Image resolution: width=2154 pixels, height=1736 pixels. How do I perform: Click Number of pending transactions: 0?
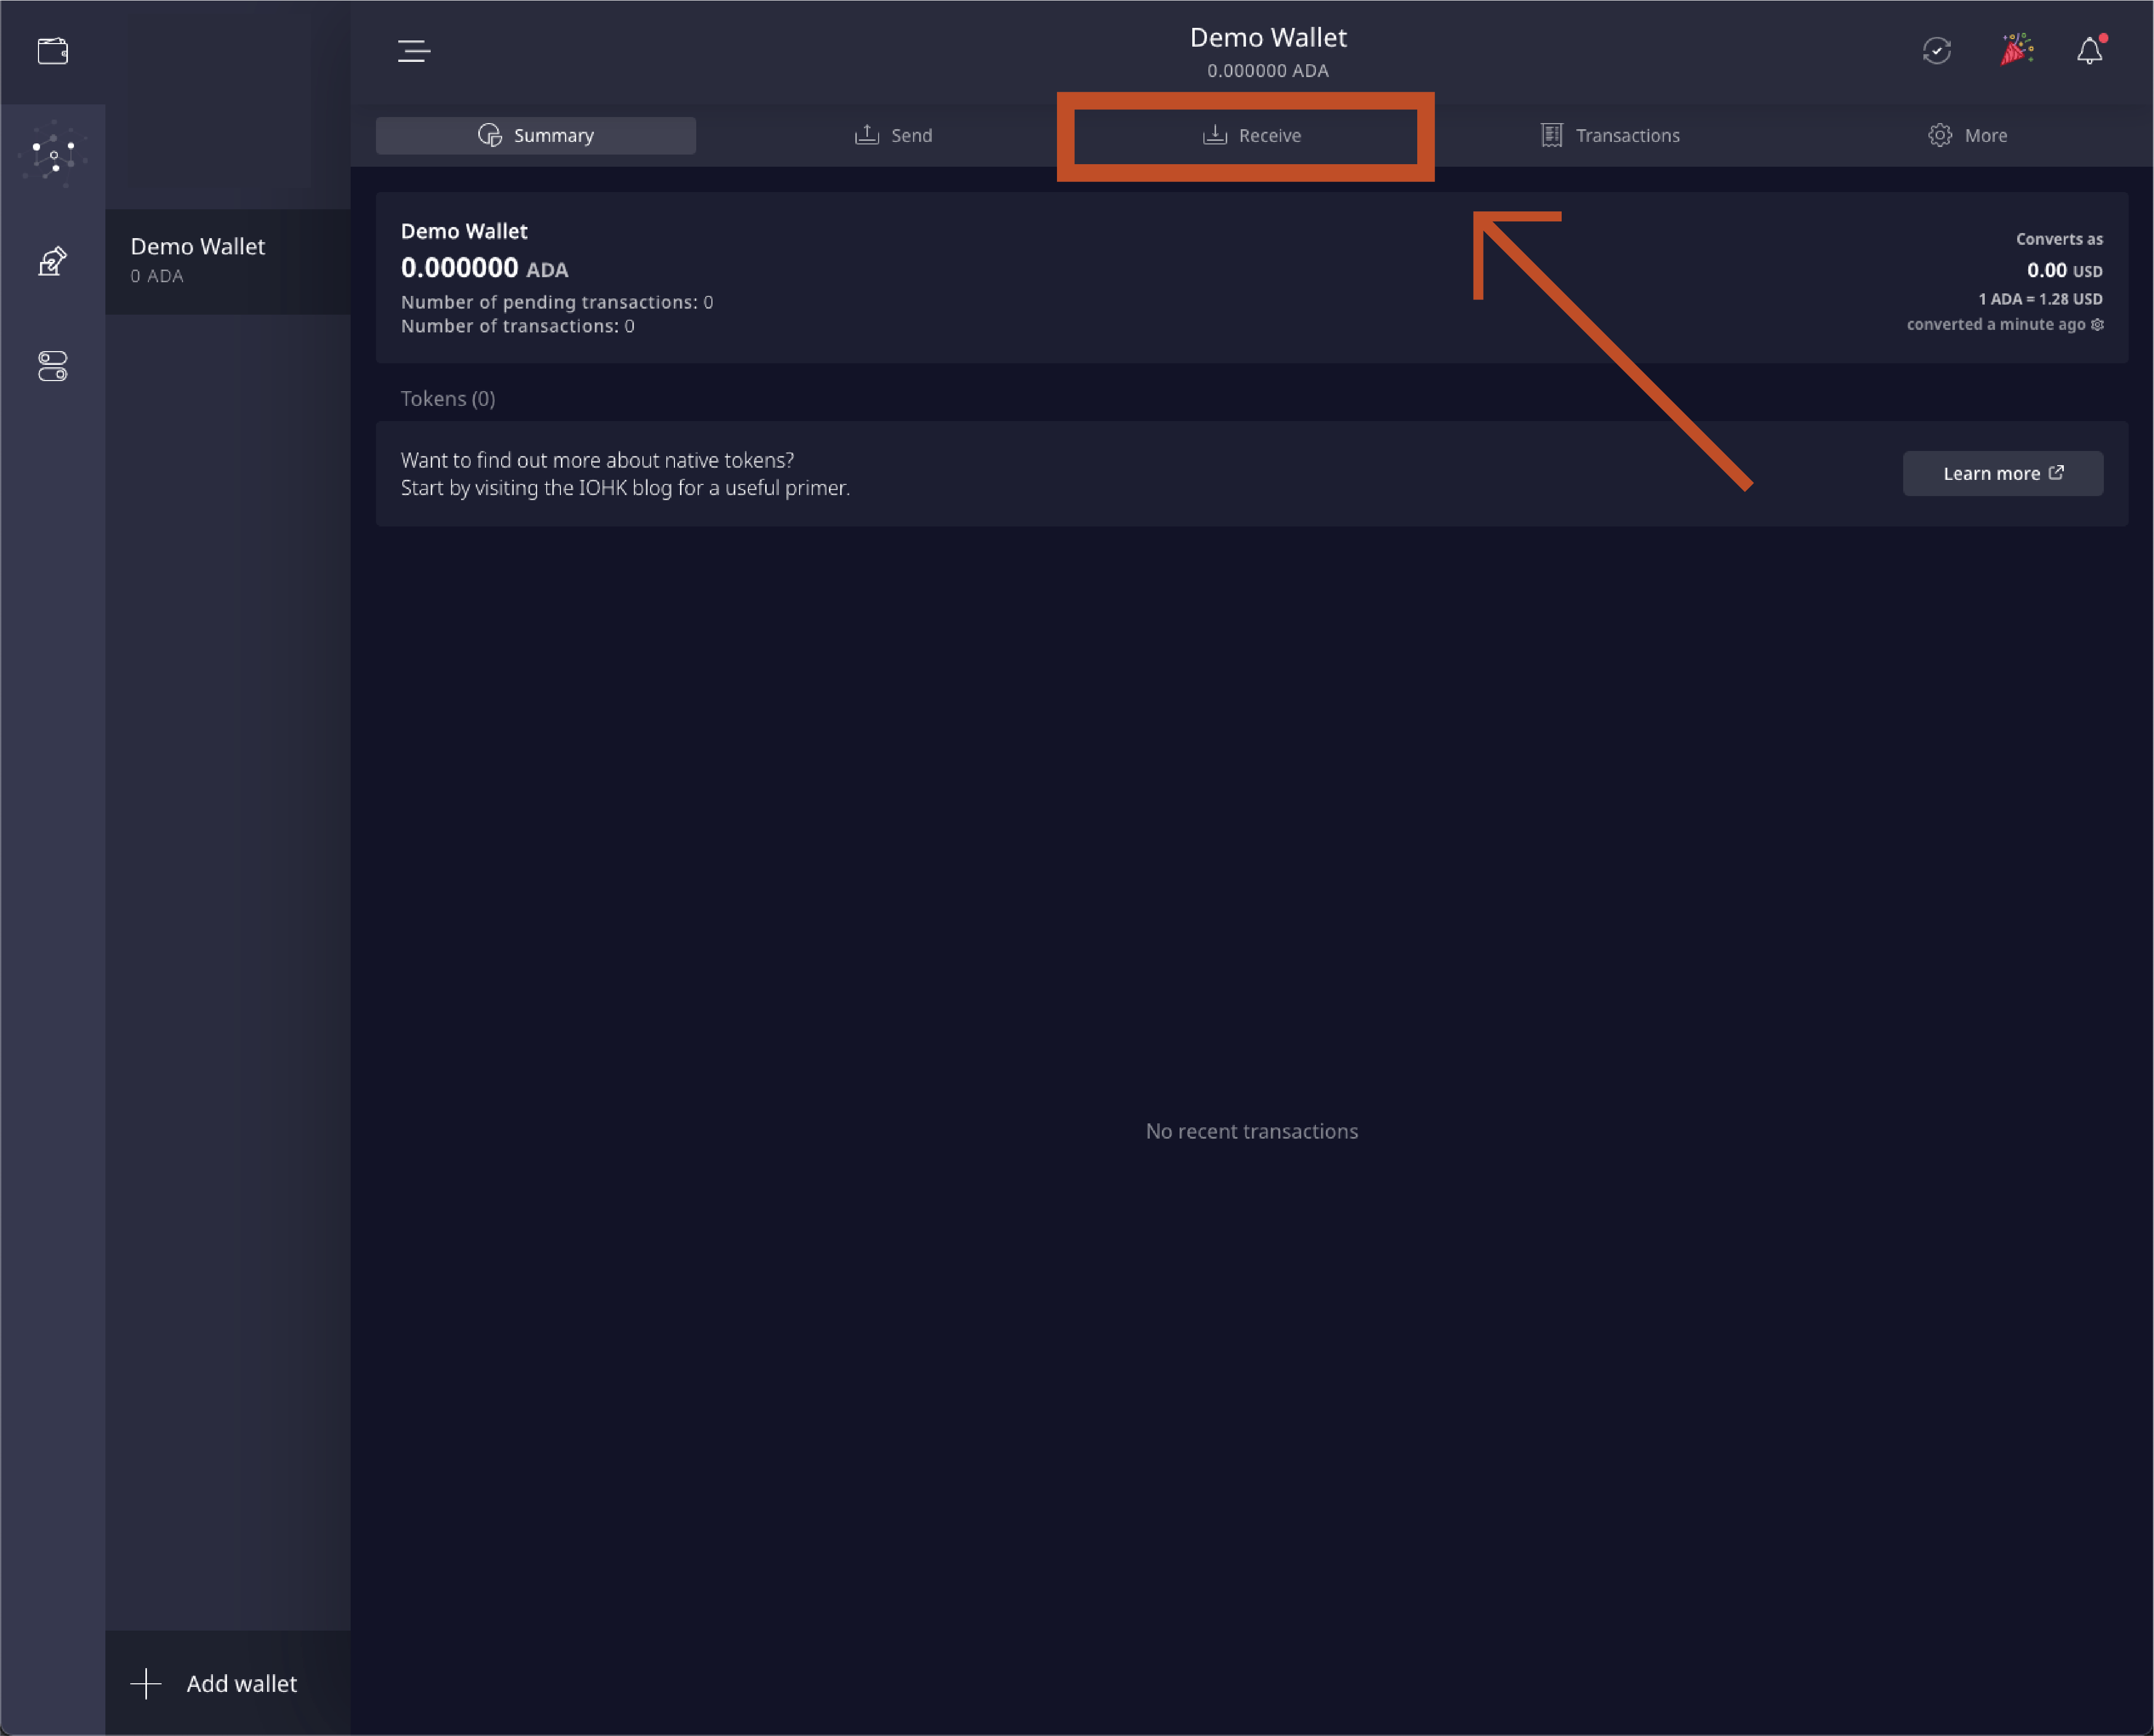(x=557, y=302)
